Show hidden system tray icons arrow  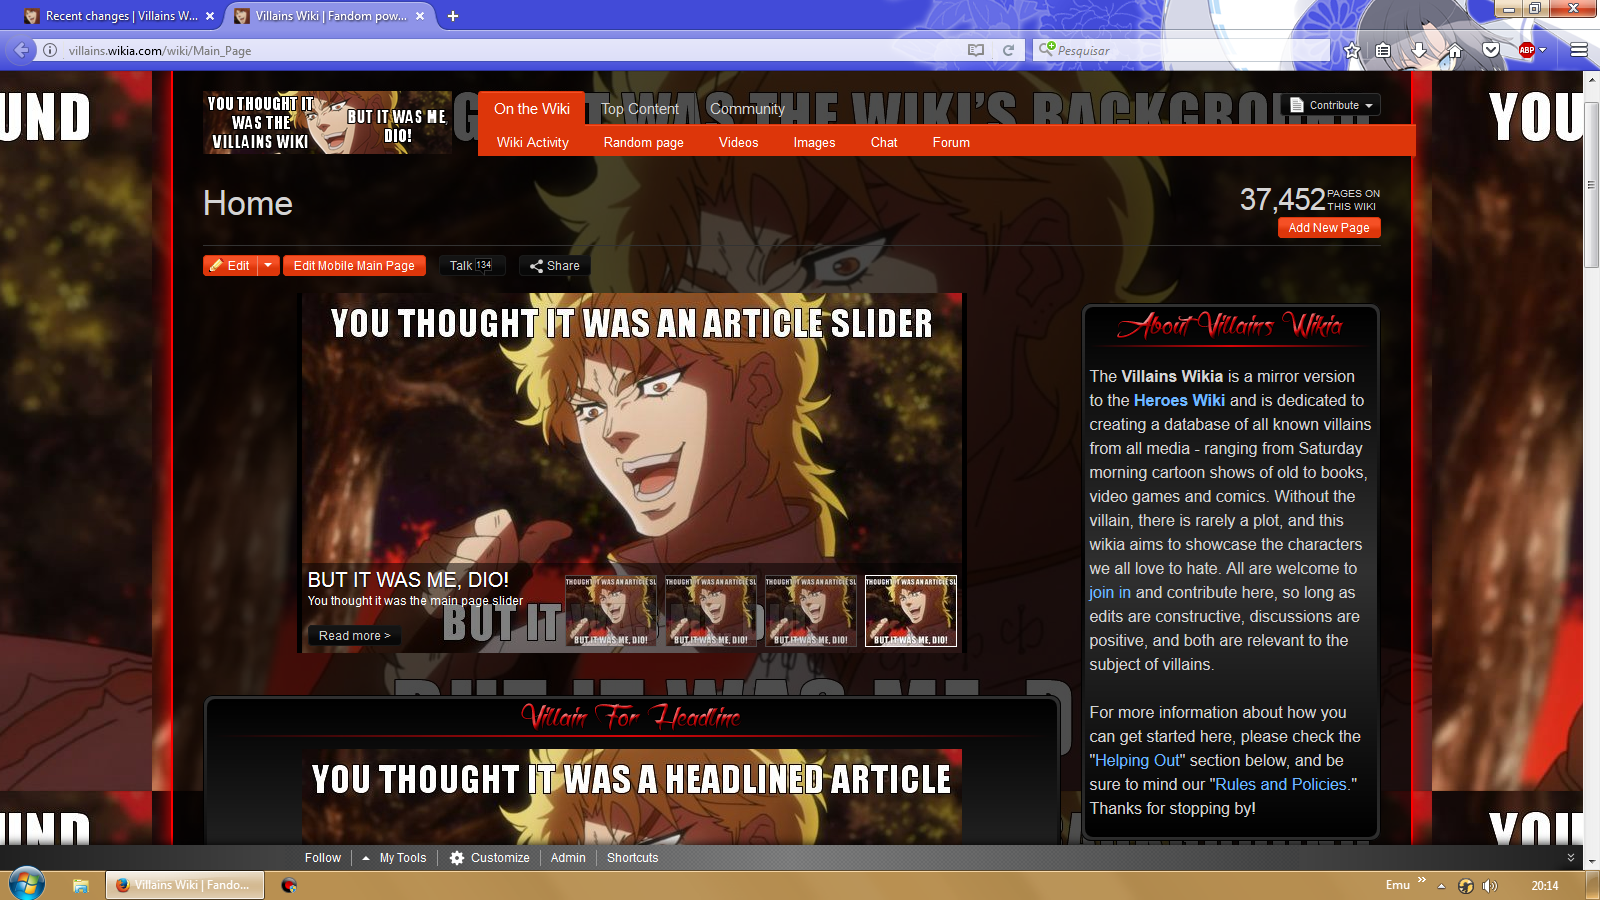click(x=1441, y=885)
